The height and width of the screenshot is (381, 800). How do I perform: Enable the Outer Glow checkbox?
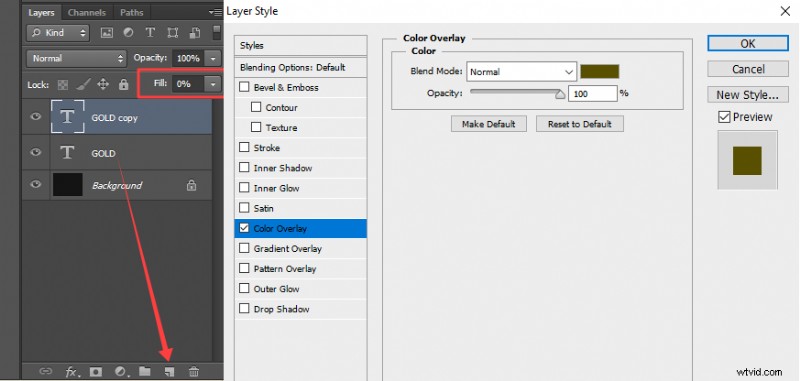coord(244,289)
